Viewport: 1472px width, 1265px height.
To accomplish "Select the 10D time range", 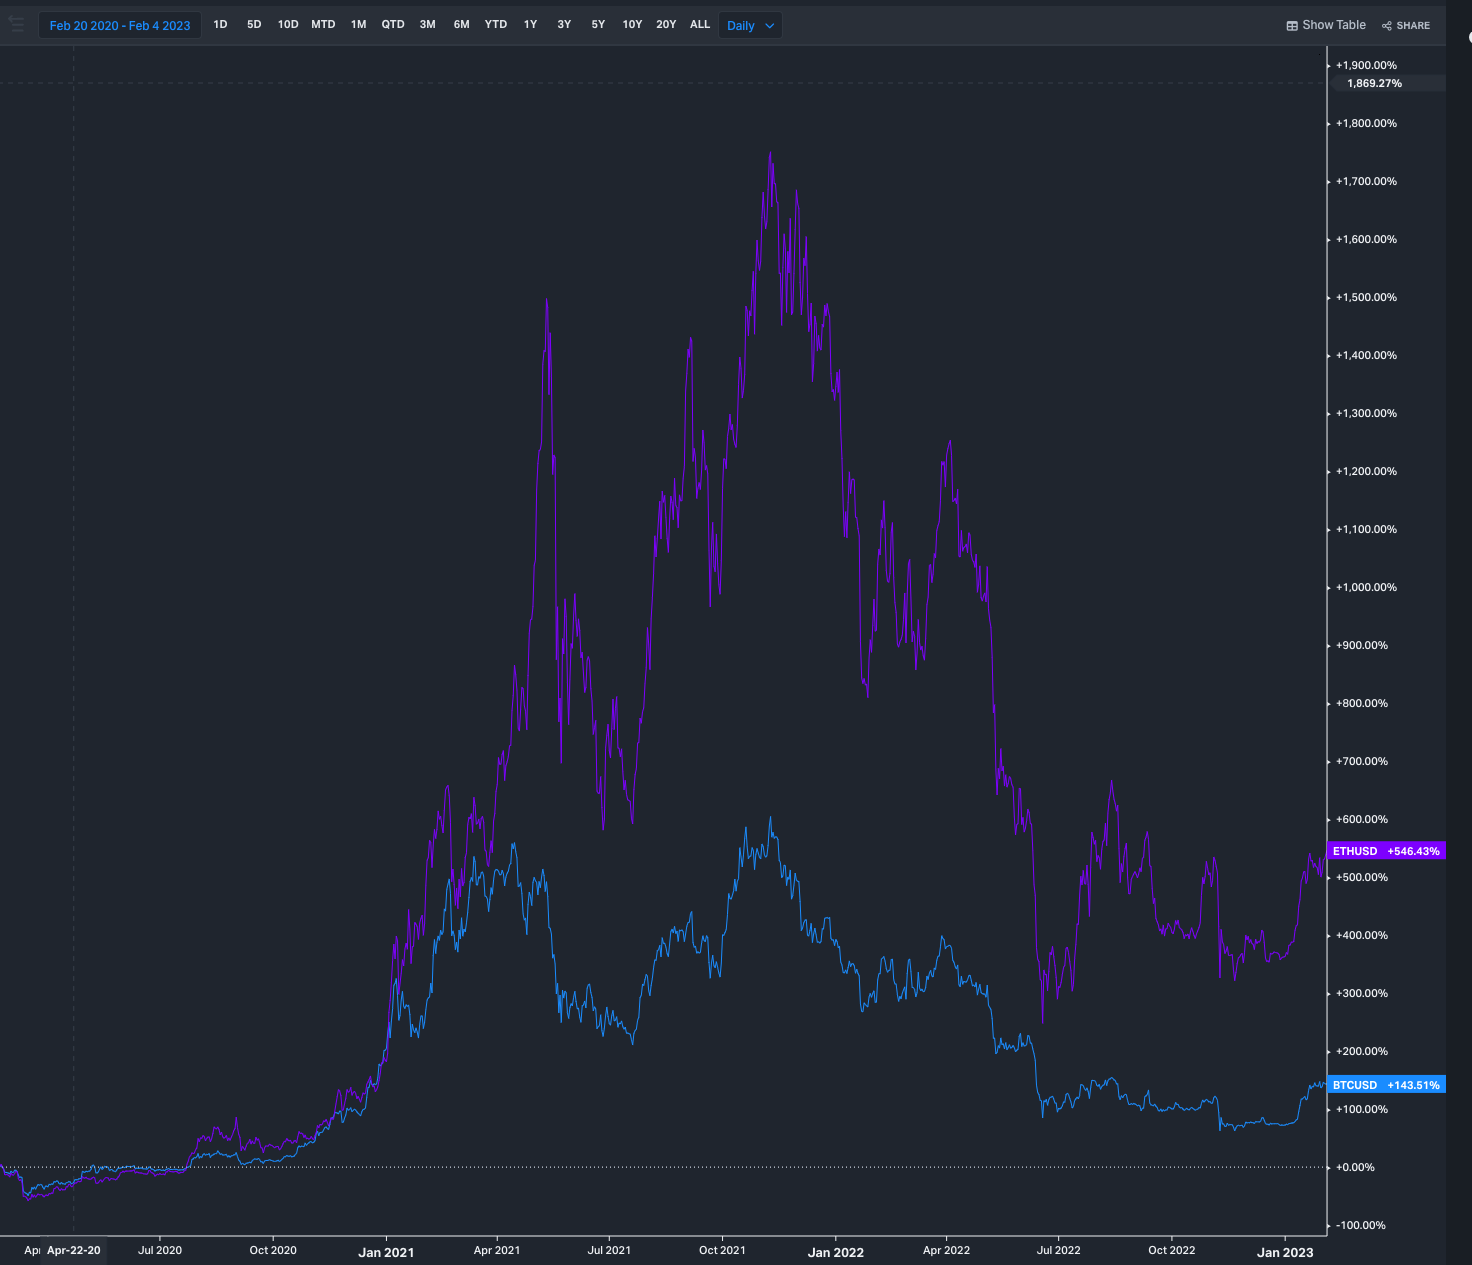I will pyautogui.click(x=288, y=25).
